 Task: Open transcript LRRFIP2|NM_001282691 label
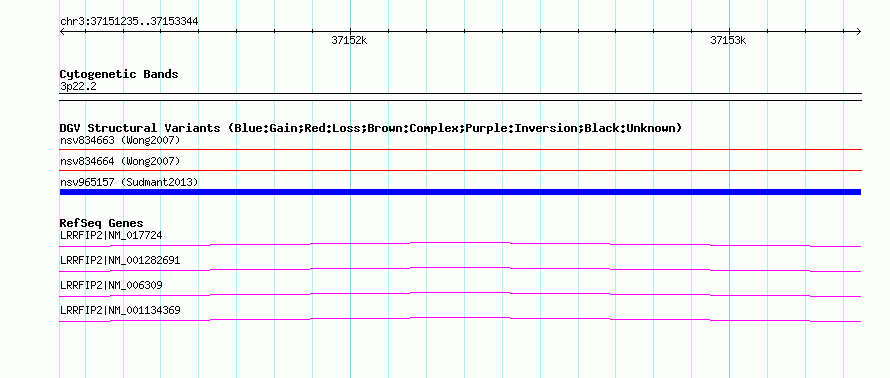pyautogui.click(x=120, y=261)
